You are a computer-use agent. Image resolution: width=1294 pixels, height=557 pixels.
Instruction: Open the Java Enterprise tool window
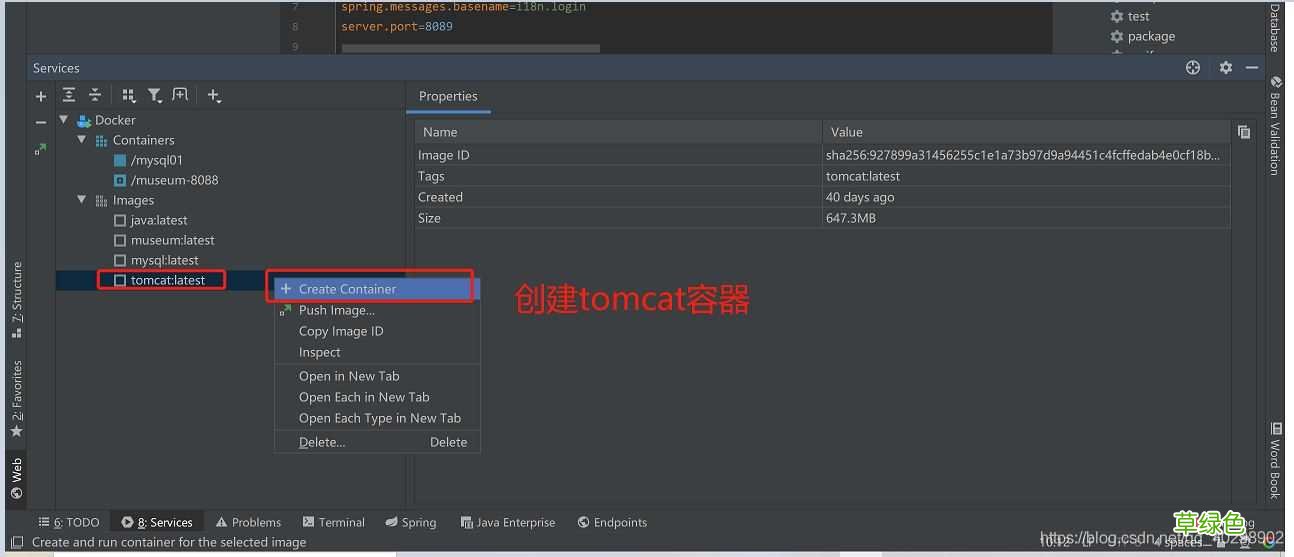pos(508,522)
